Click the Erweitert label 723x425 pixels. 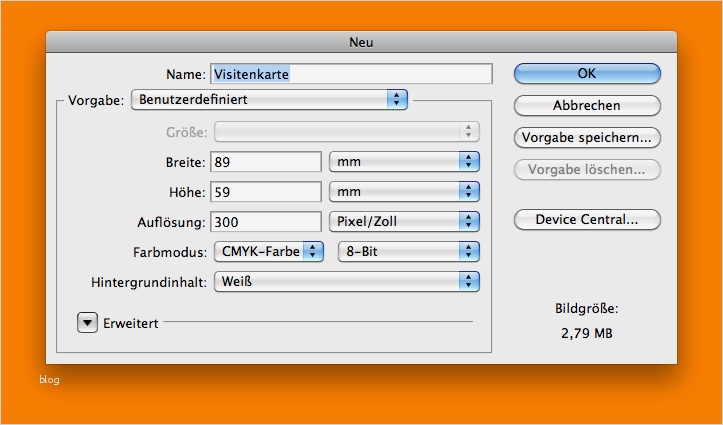[x=130, y=324]
